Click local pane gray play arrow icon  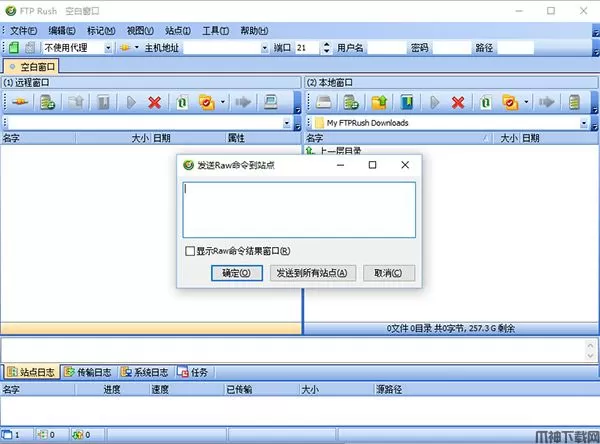pos(434,102)
